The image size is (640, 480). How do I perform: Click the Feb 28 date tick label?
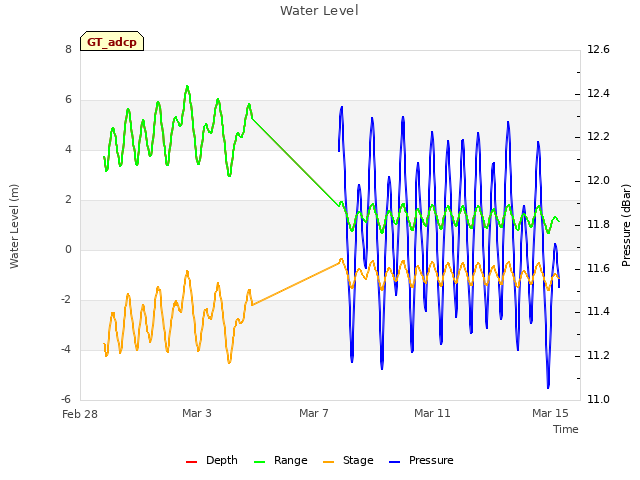pos(80,414)
